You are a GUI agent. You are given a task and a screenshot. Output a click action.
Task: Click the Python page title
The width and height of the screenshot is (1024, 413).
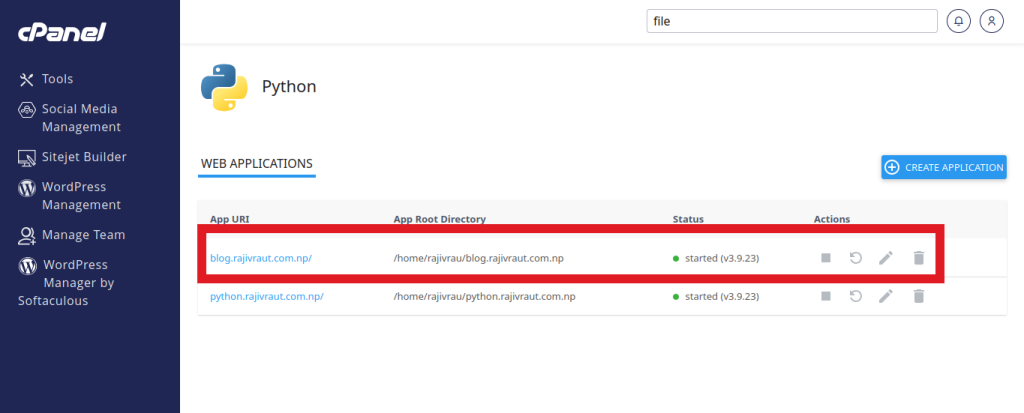289,87
